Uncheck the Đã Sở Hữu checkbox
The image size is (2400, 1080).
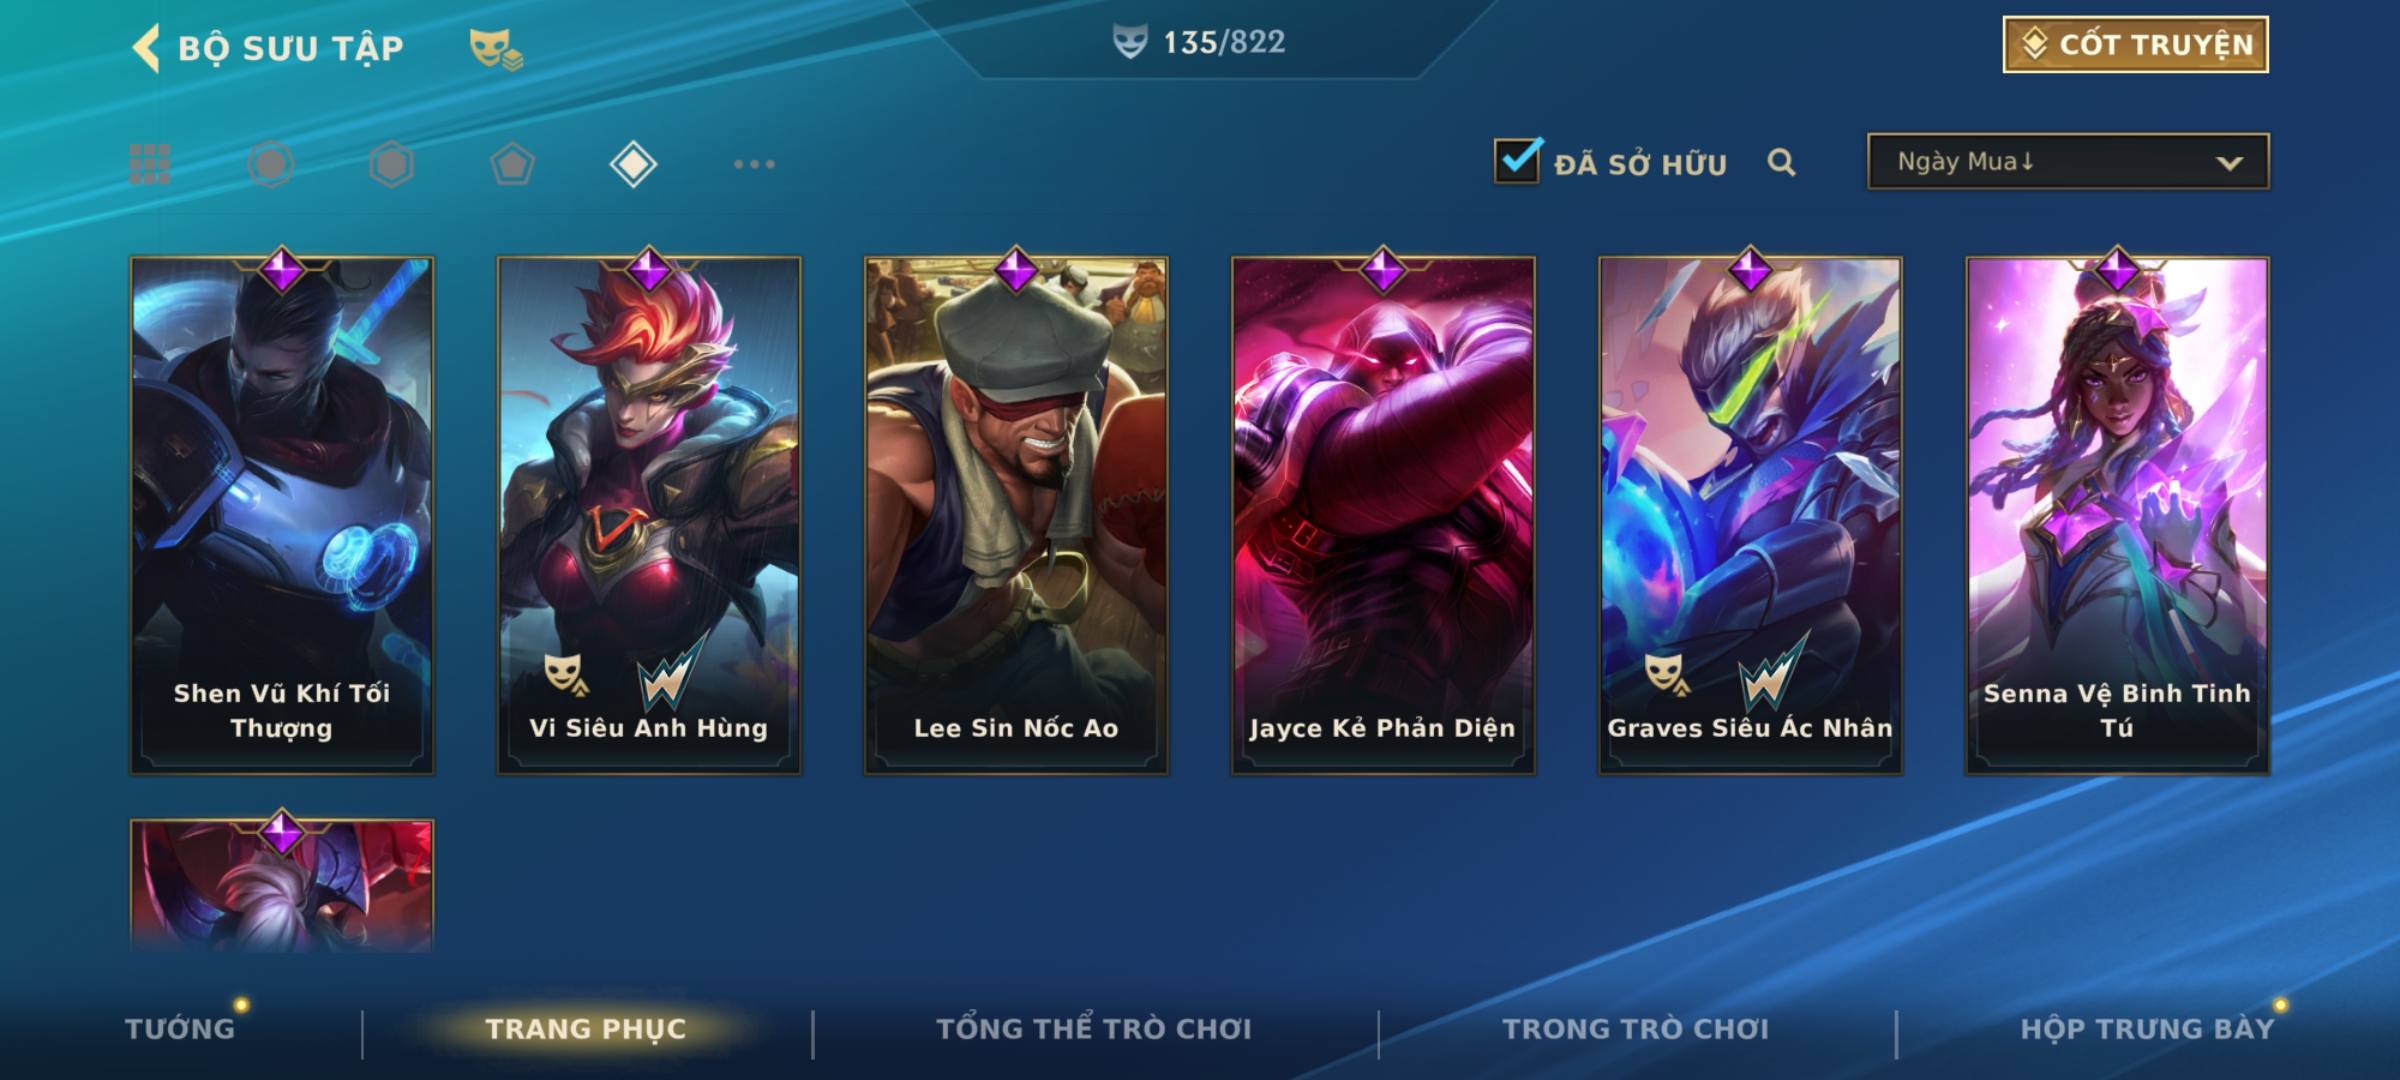pyautogui.click(x=1518, y=160)
